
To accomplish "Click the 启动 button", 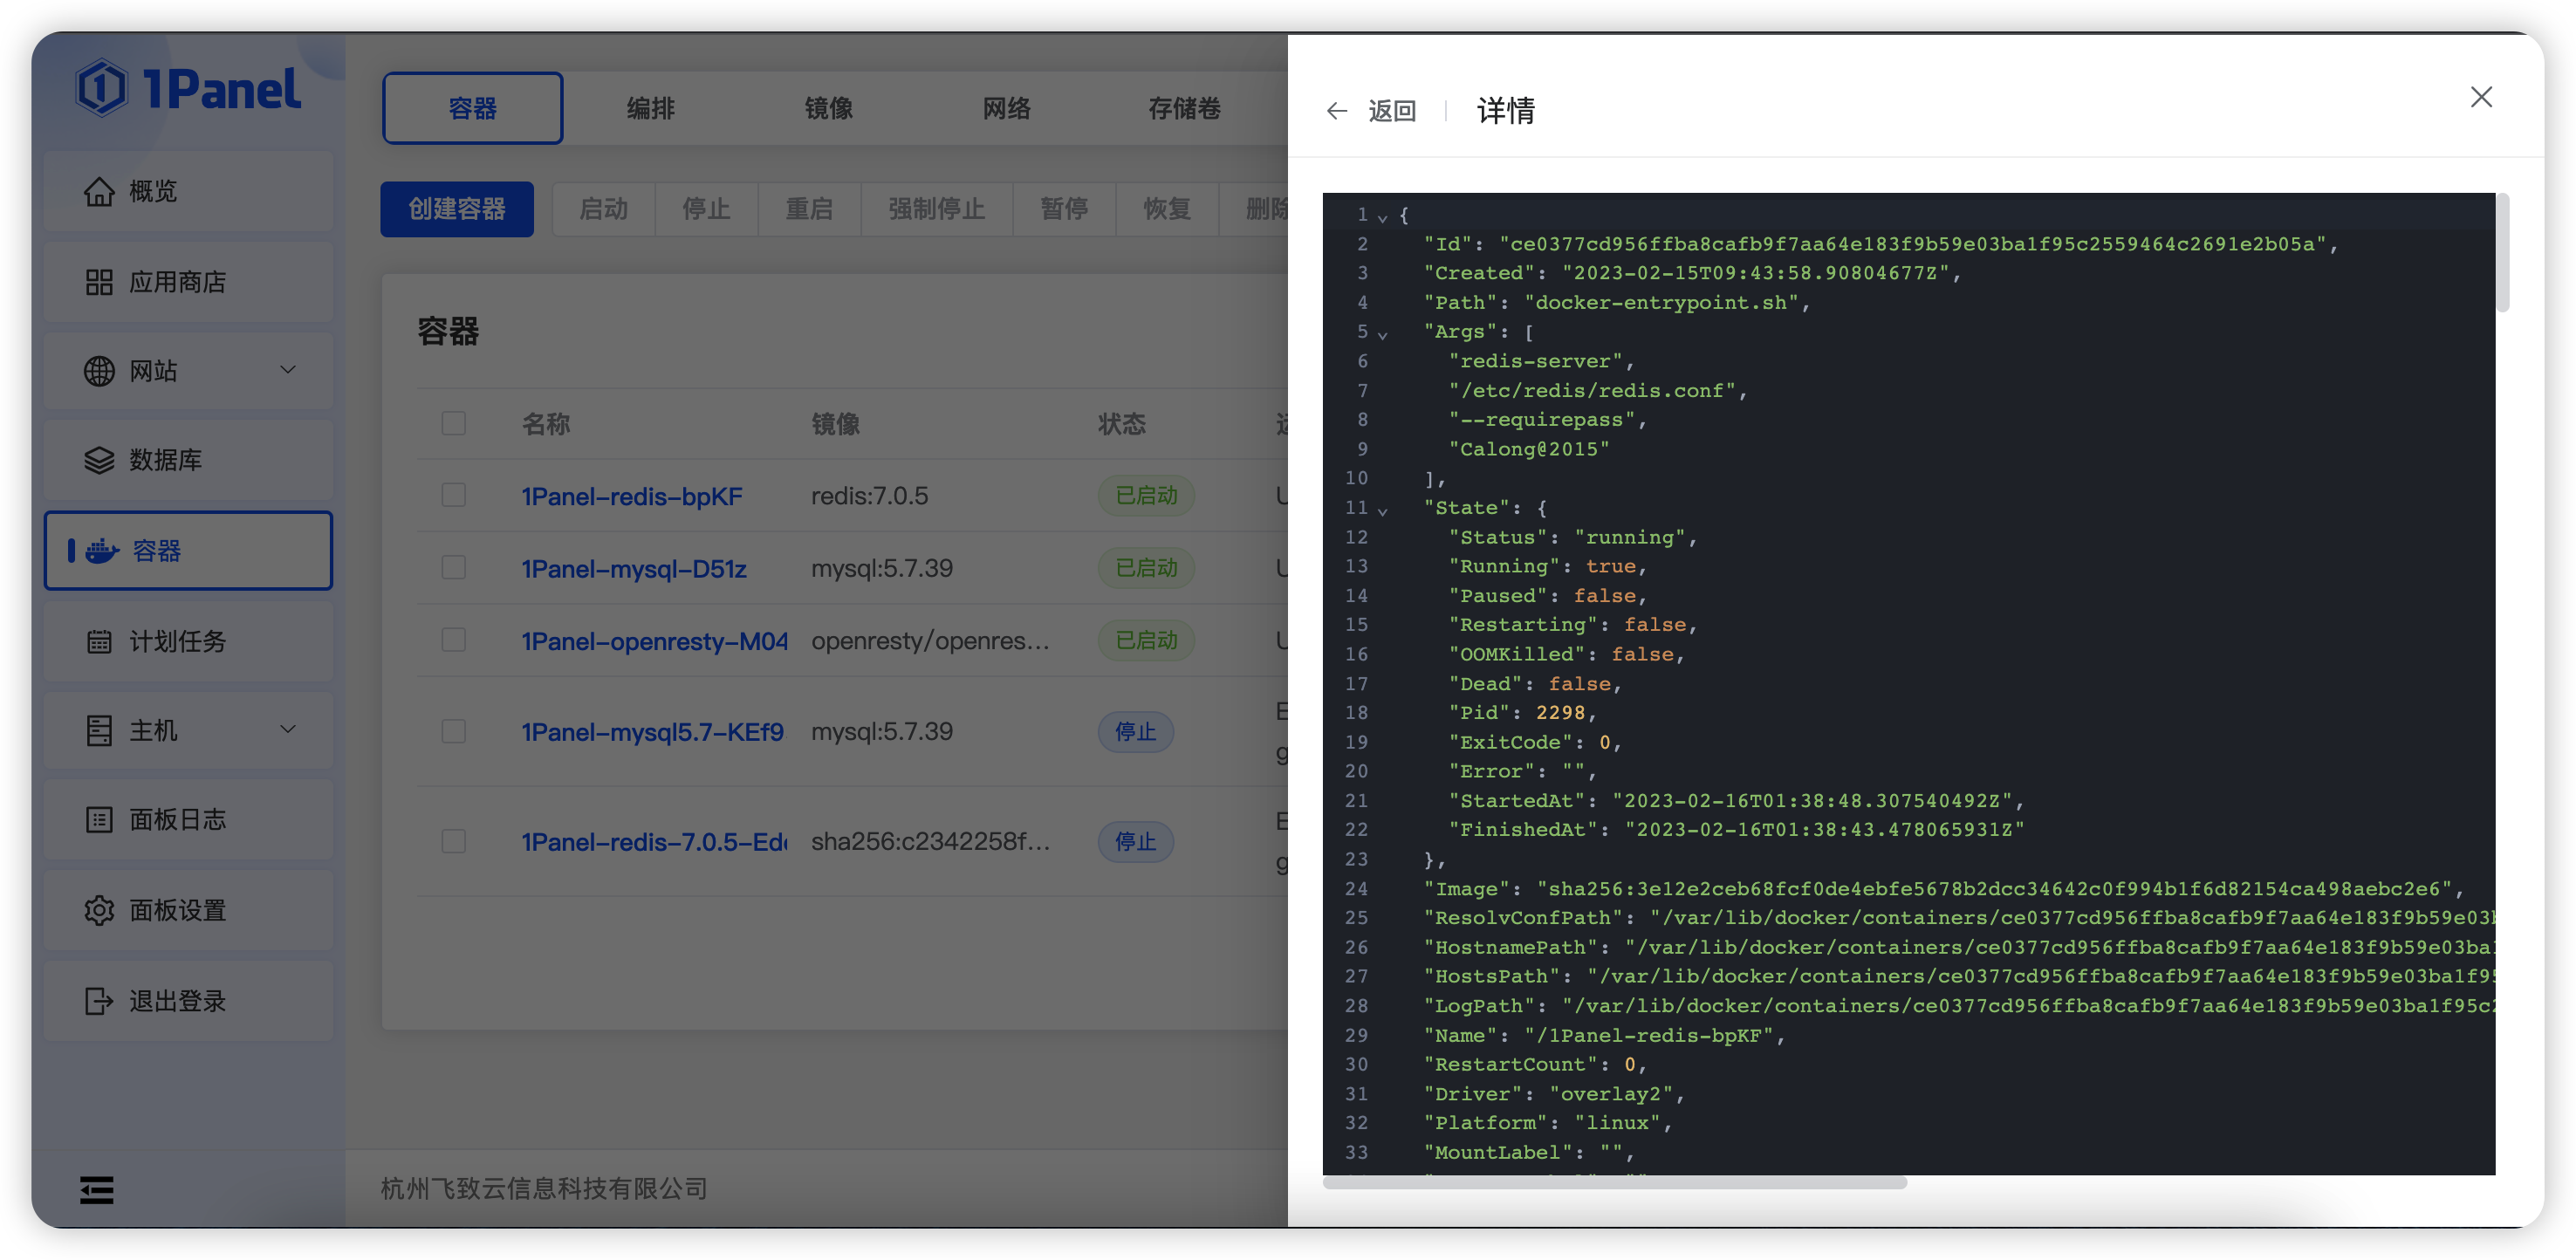I will (x=604, y=209).
